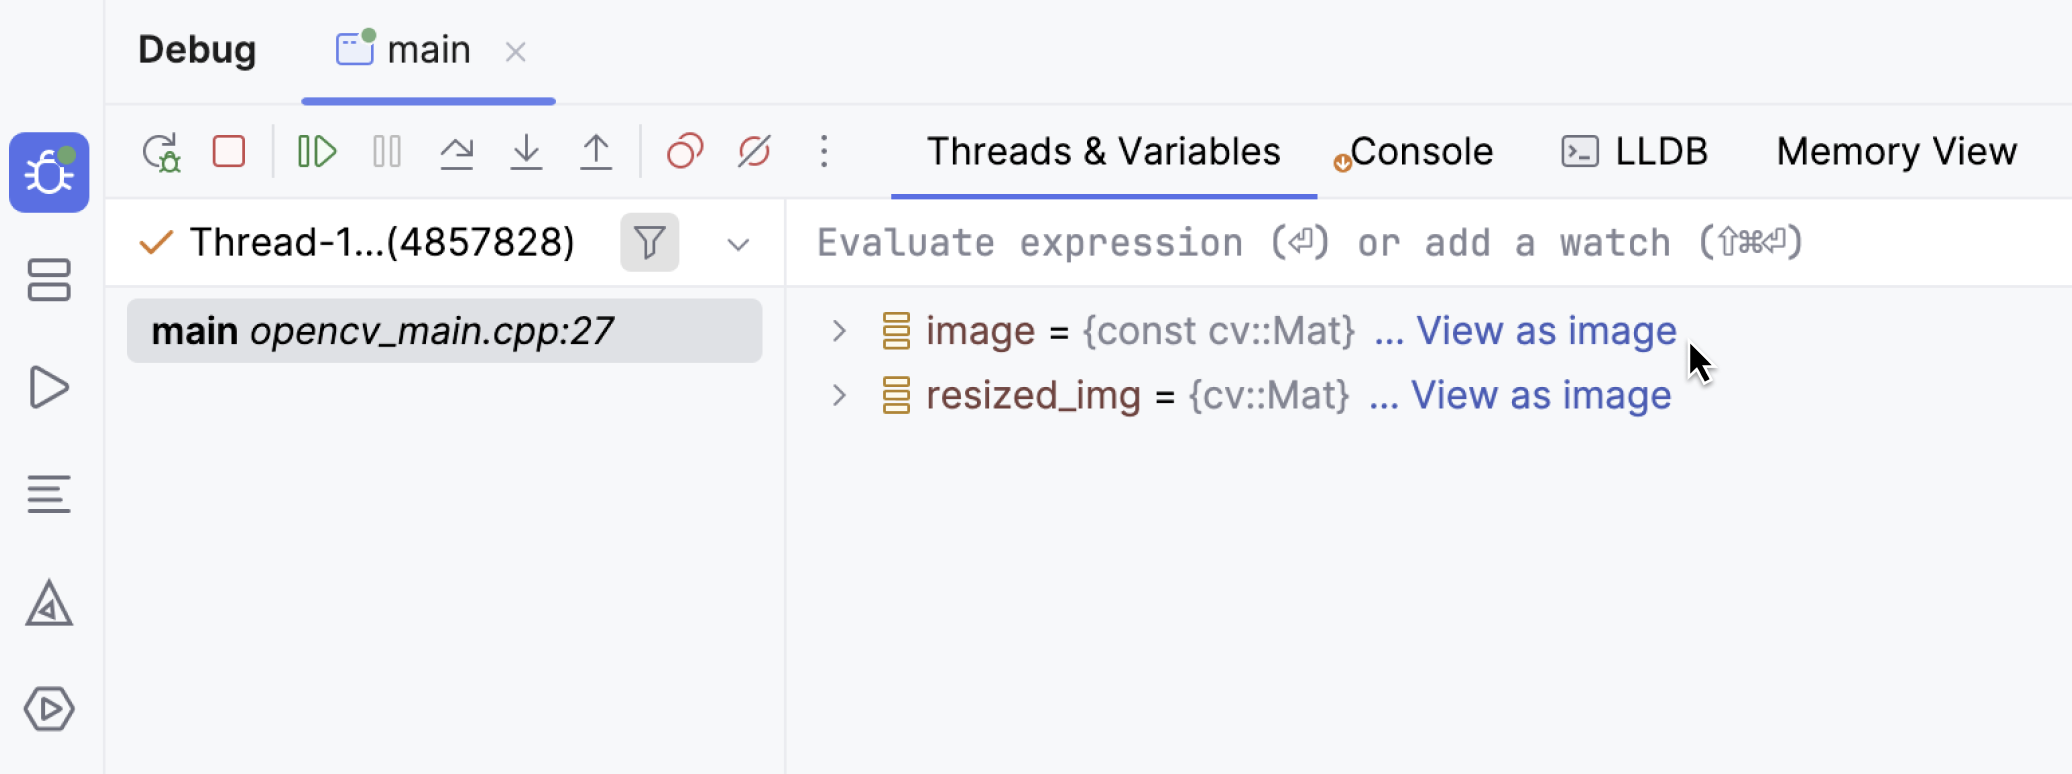Select the main opencv_main.cpp:27 stack frame

[x=444, y=331]
